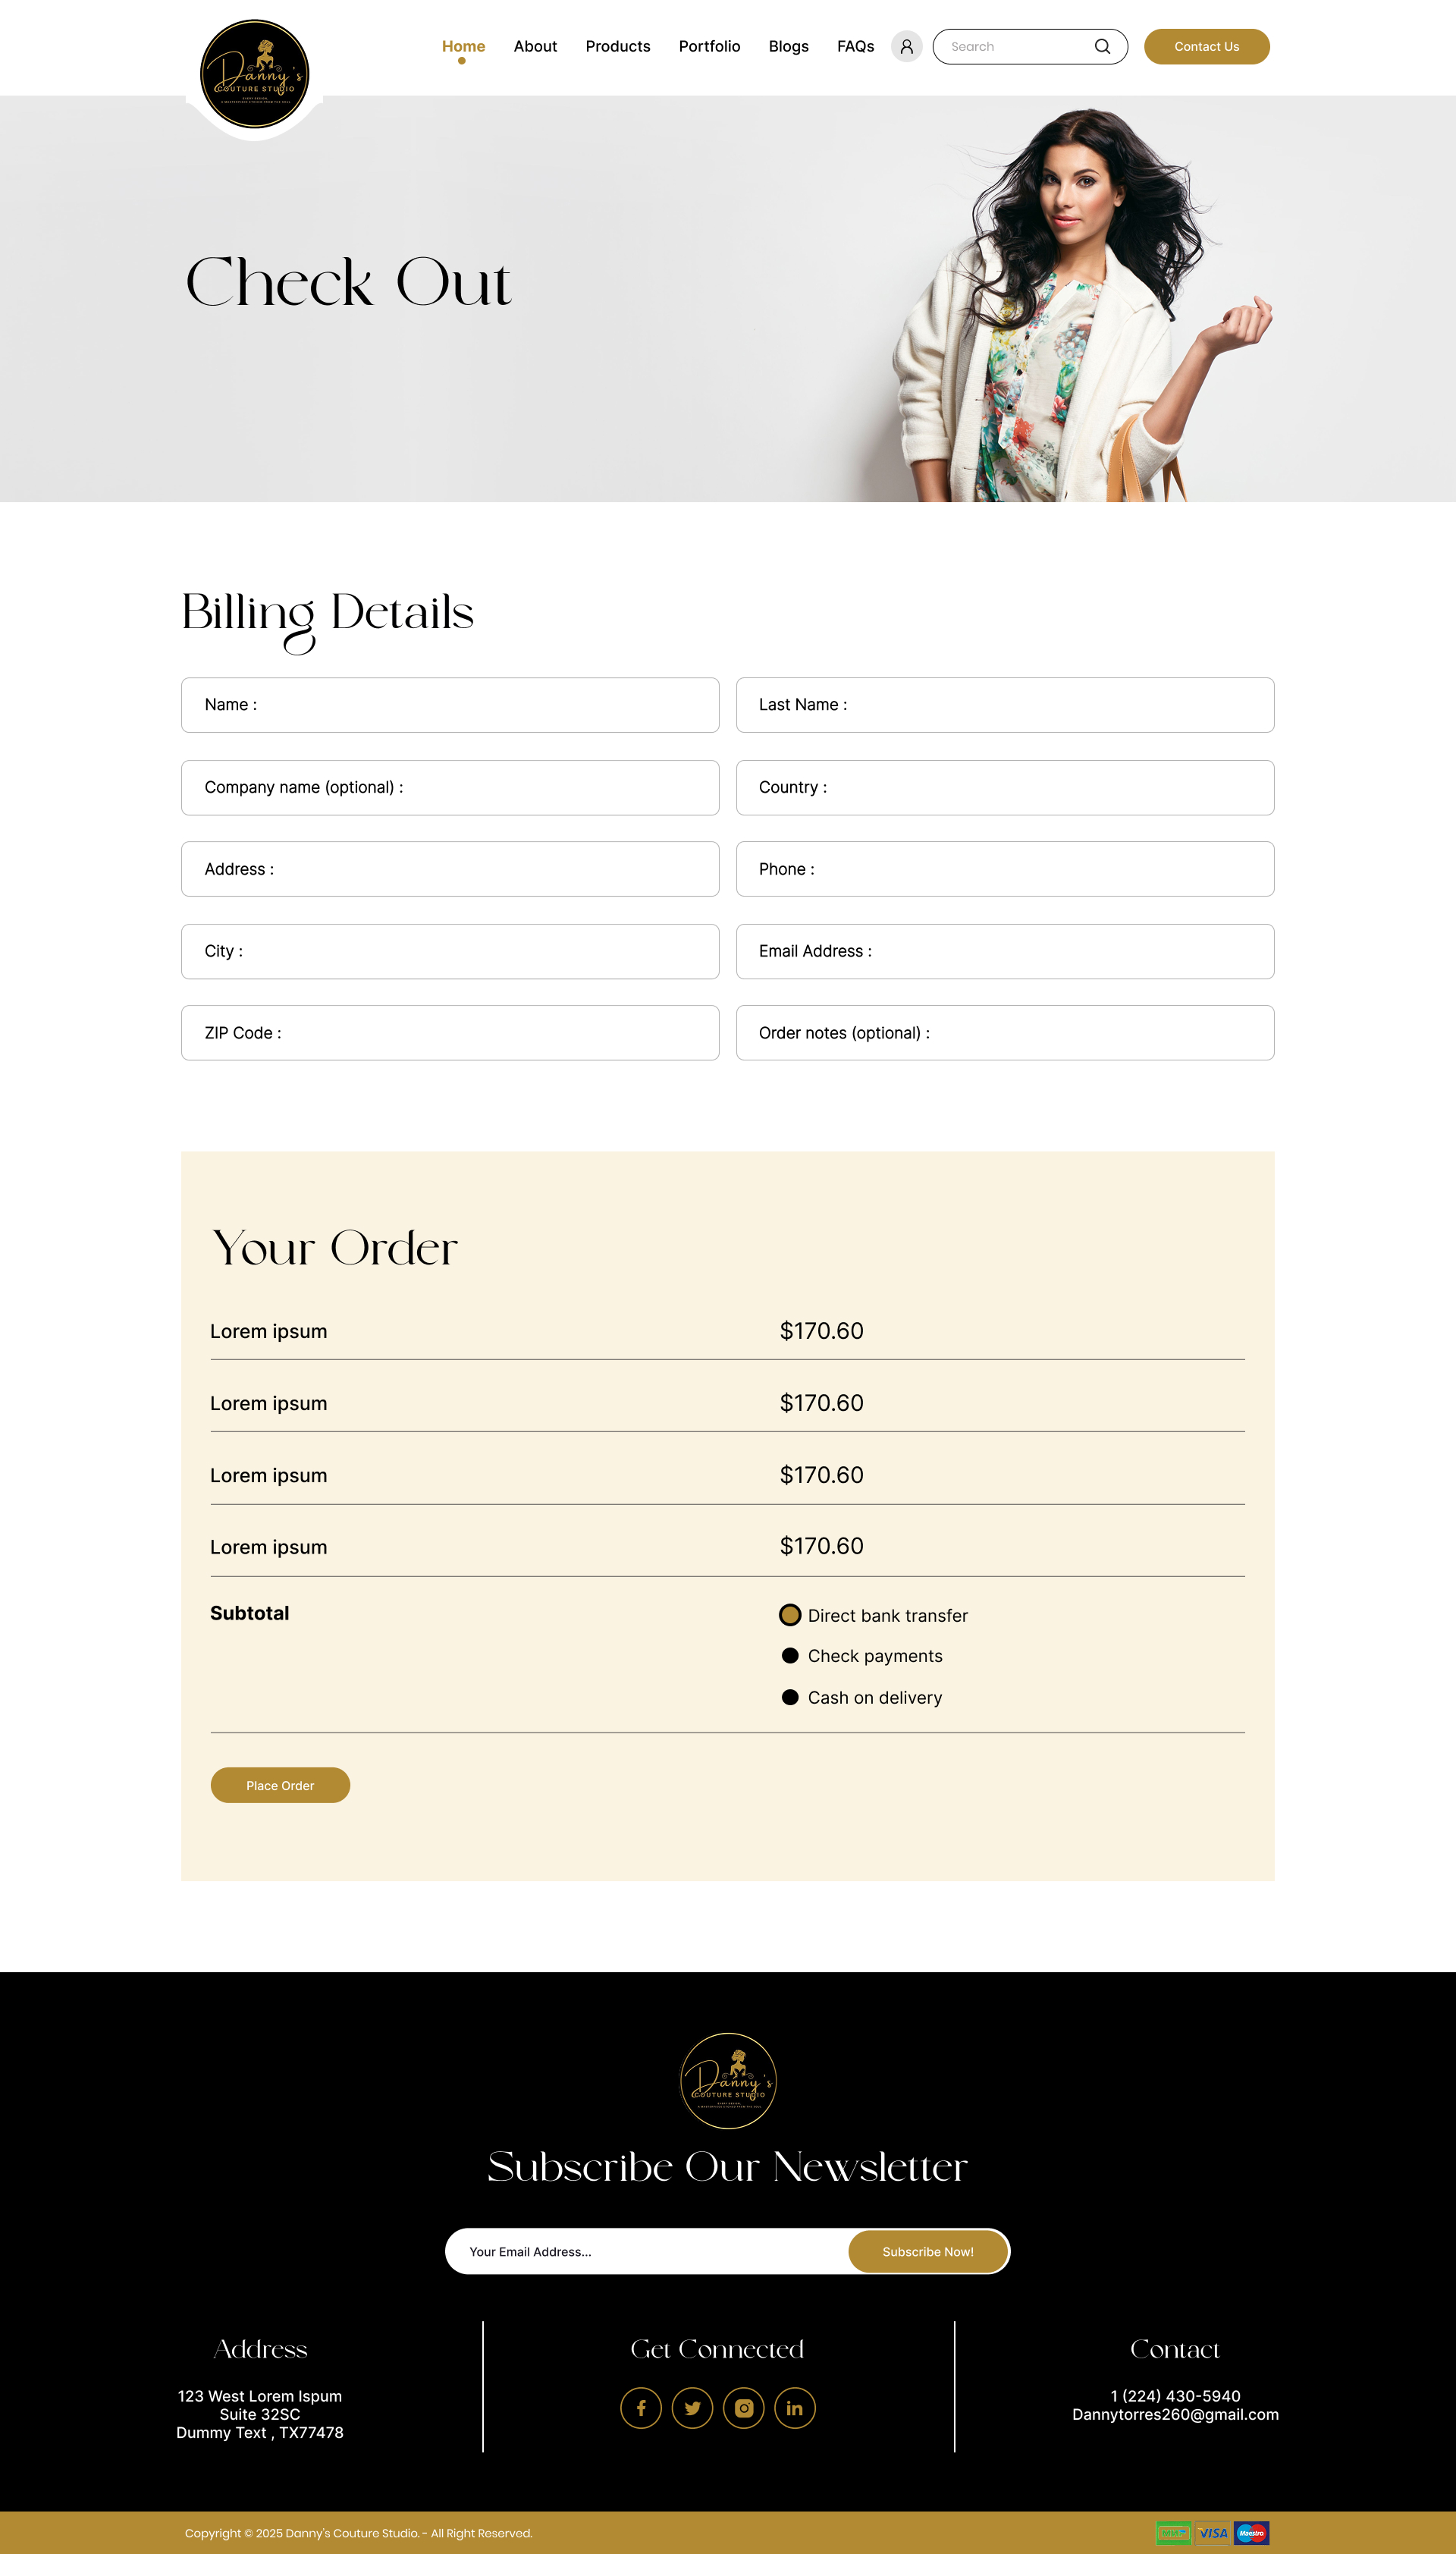The width and height of the screenshot is (1456, 2554).
Task: Select Direct bank transfer payment option
Action: tap(790, 1615)
